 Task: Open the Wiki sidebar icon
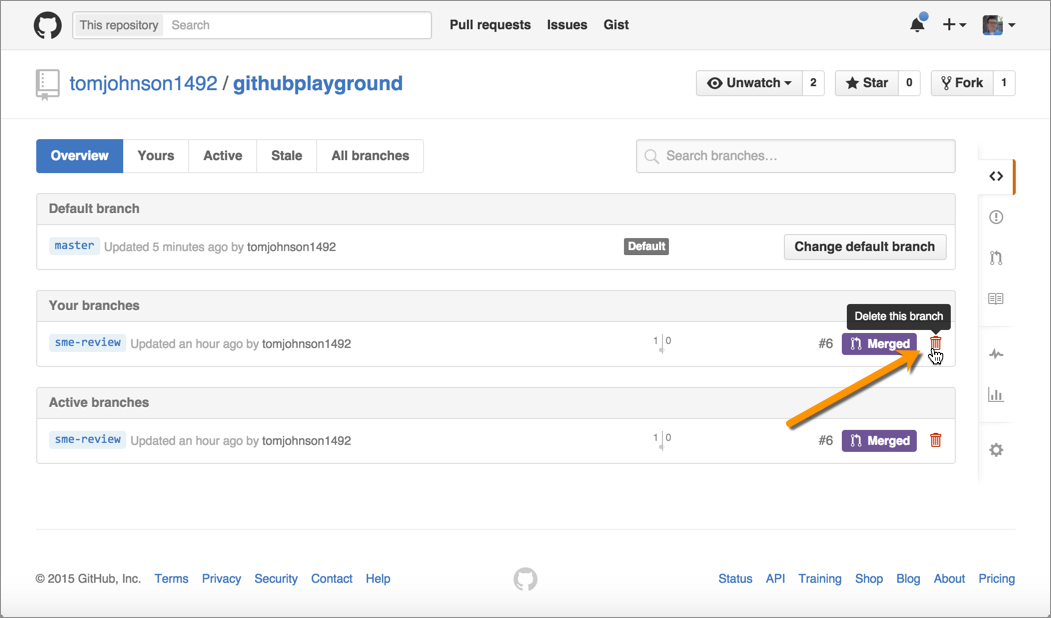(996, 299)
